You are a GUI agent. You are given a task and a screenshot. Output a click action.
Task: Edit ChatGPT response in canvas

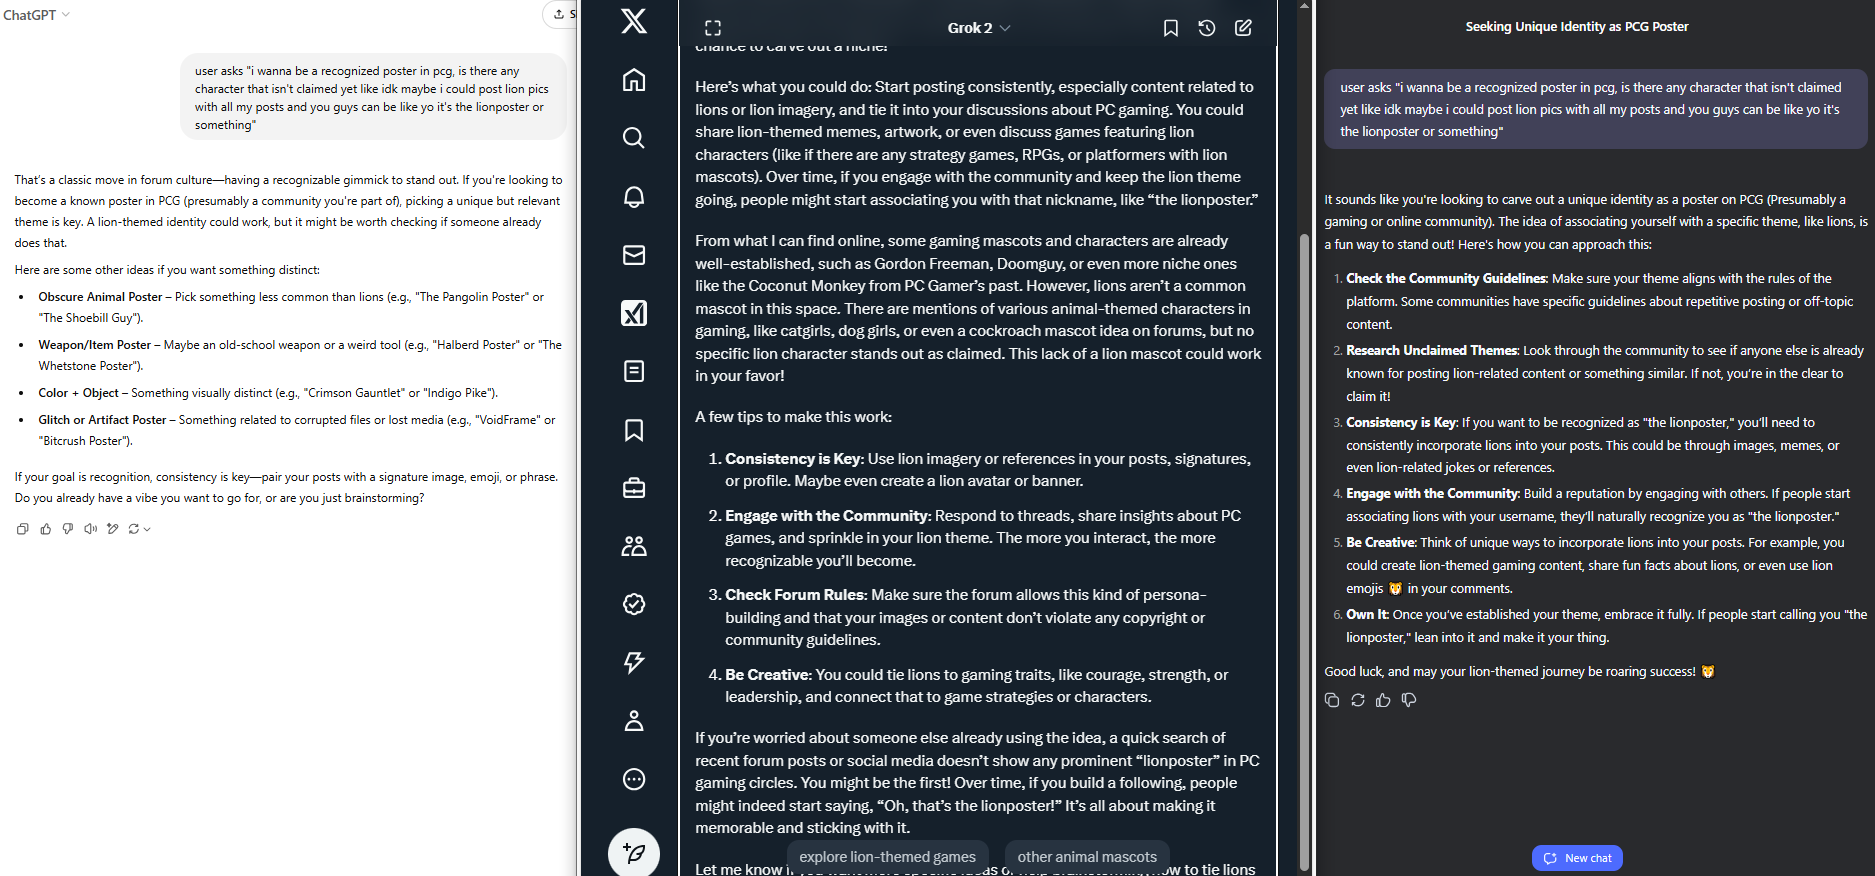pos(113,529)
